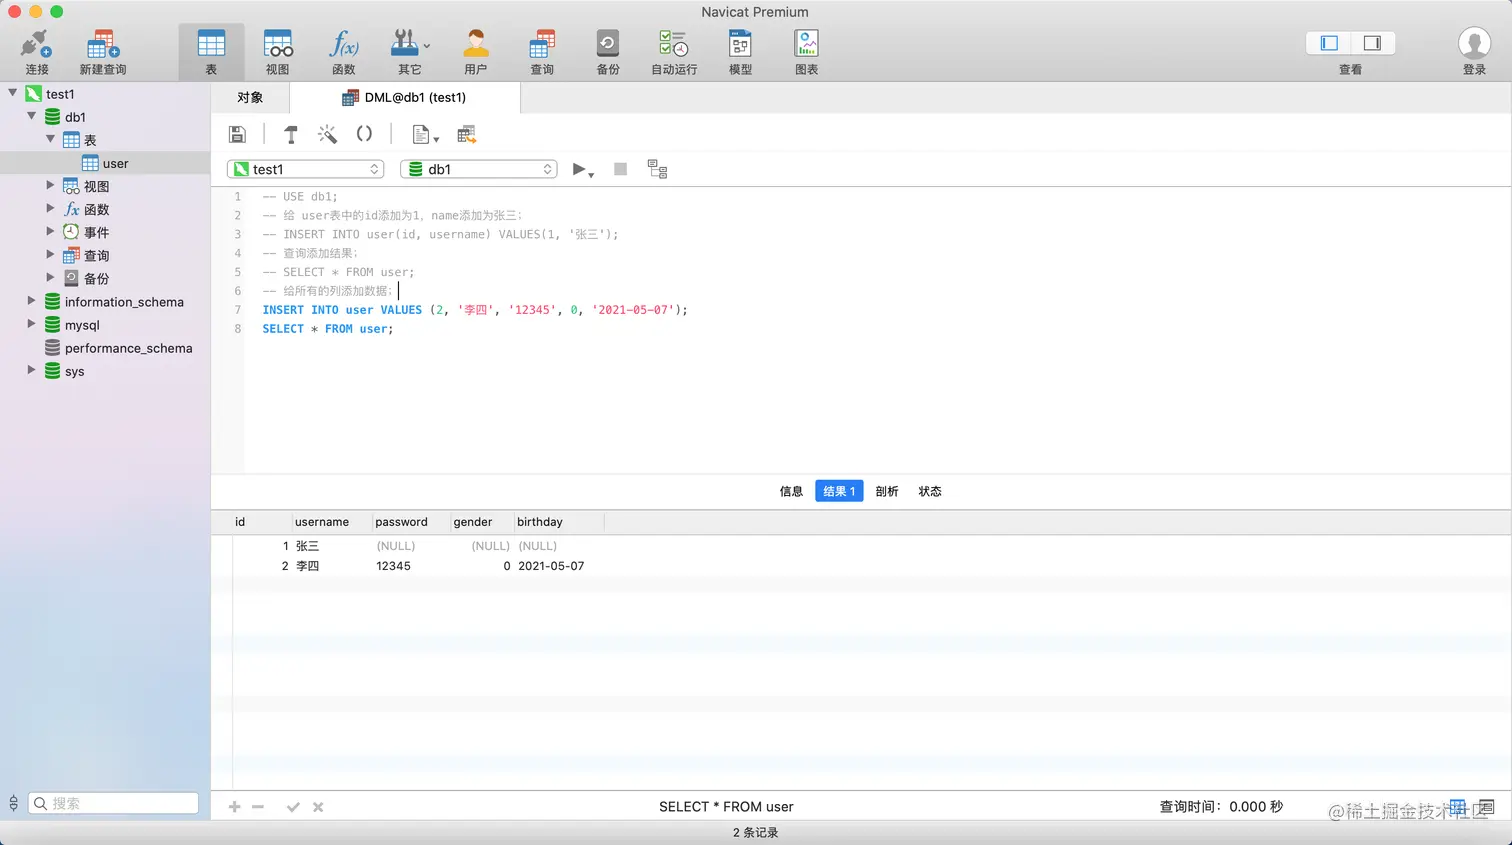Click the query builder hammer icon

coord(291,134)
